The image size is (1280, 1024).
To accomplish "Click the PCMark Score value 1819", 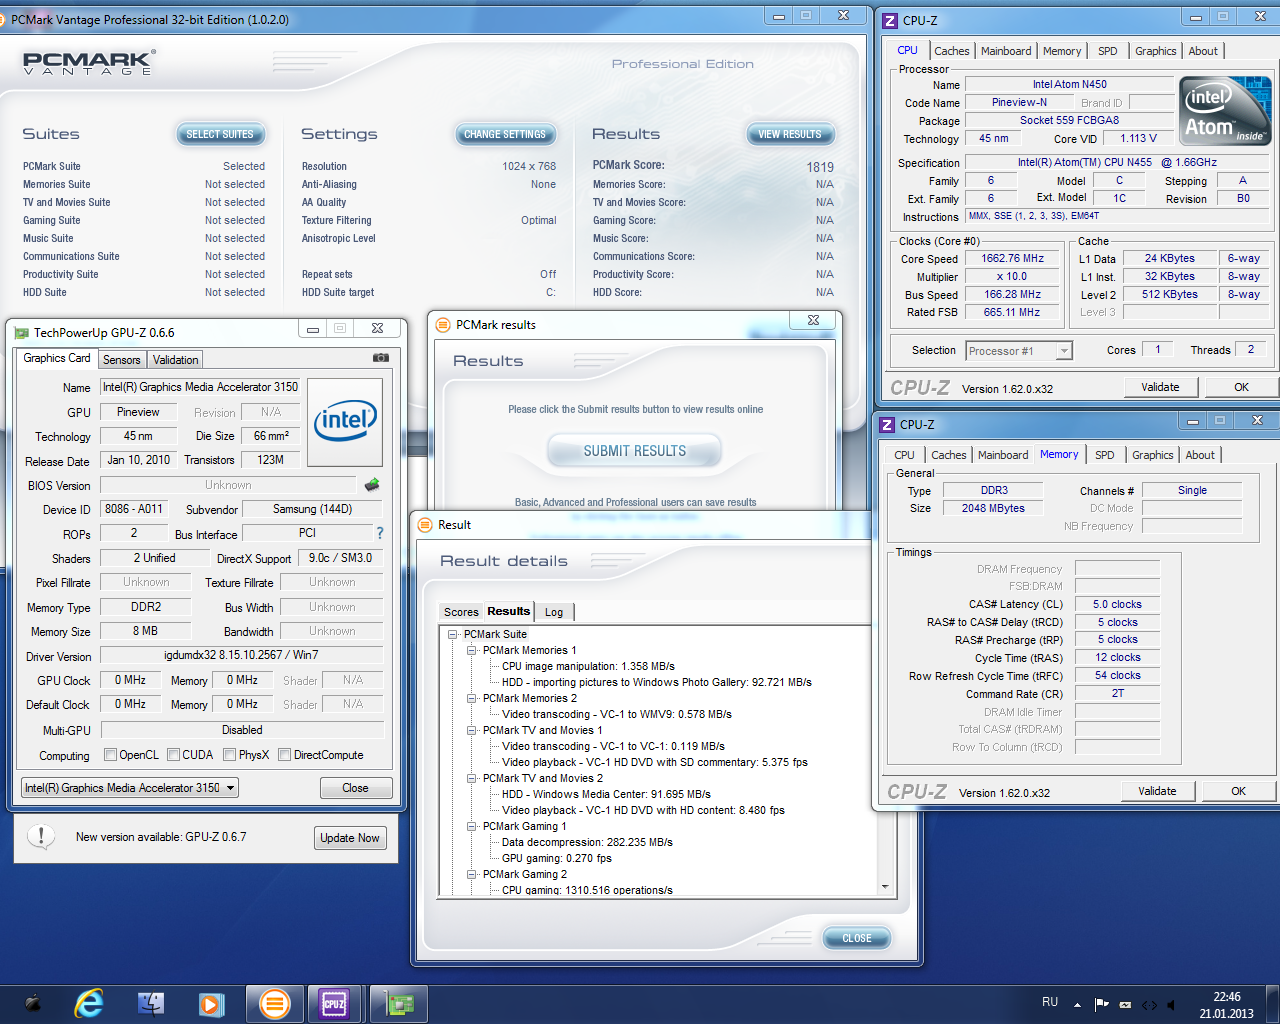I will 820,167.
